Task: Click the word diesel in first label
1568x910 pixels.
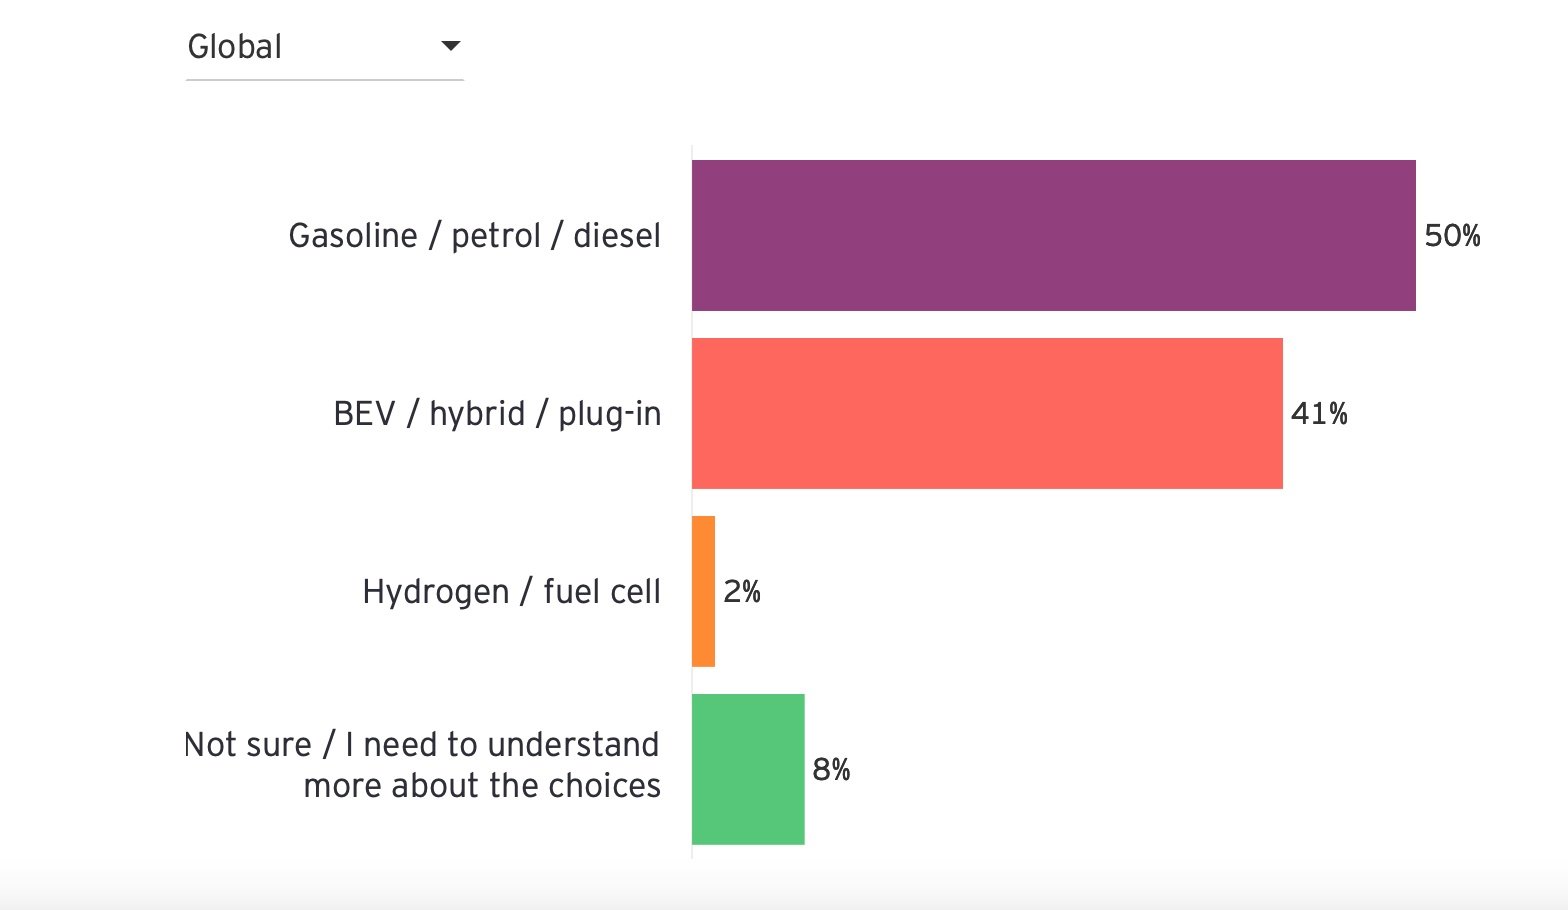Action: pyautogui.click(x=617, y=236)
